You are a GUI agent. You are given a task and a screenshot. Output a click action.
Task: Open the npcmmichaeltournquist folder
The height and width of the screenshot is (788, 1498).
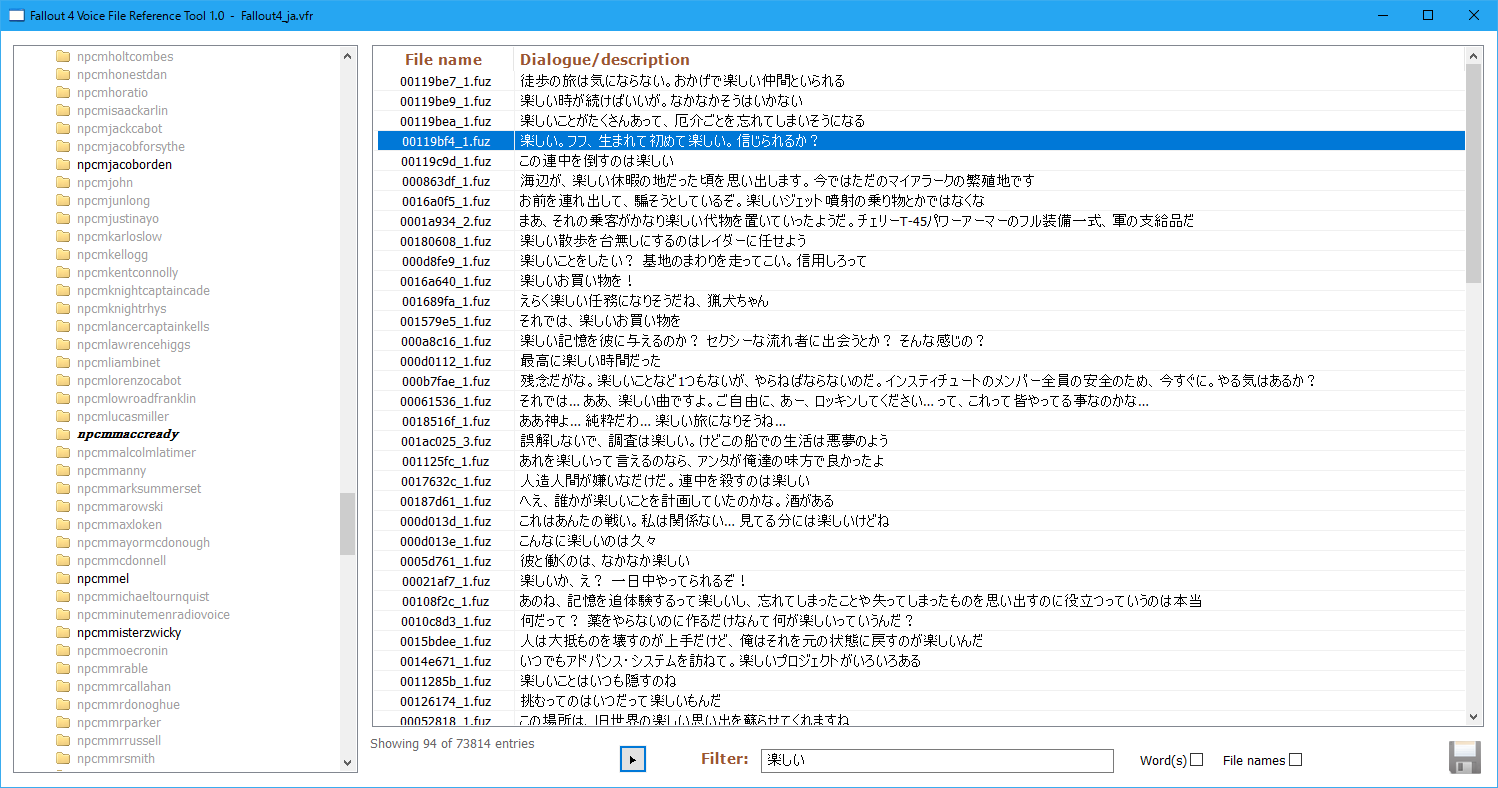pyautogui.click(x=143, y=597)
